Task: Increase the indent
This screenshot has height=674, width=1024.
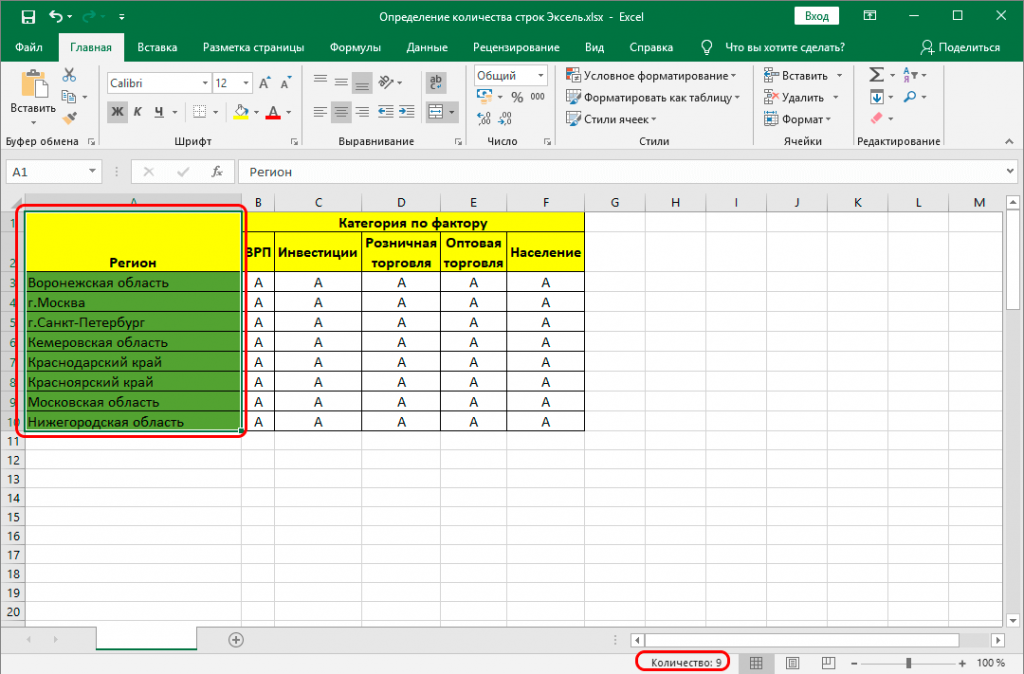Action: click(x=407, y=112)
